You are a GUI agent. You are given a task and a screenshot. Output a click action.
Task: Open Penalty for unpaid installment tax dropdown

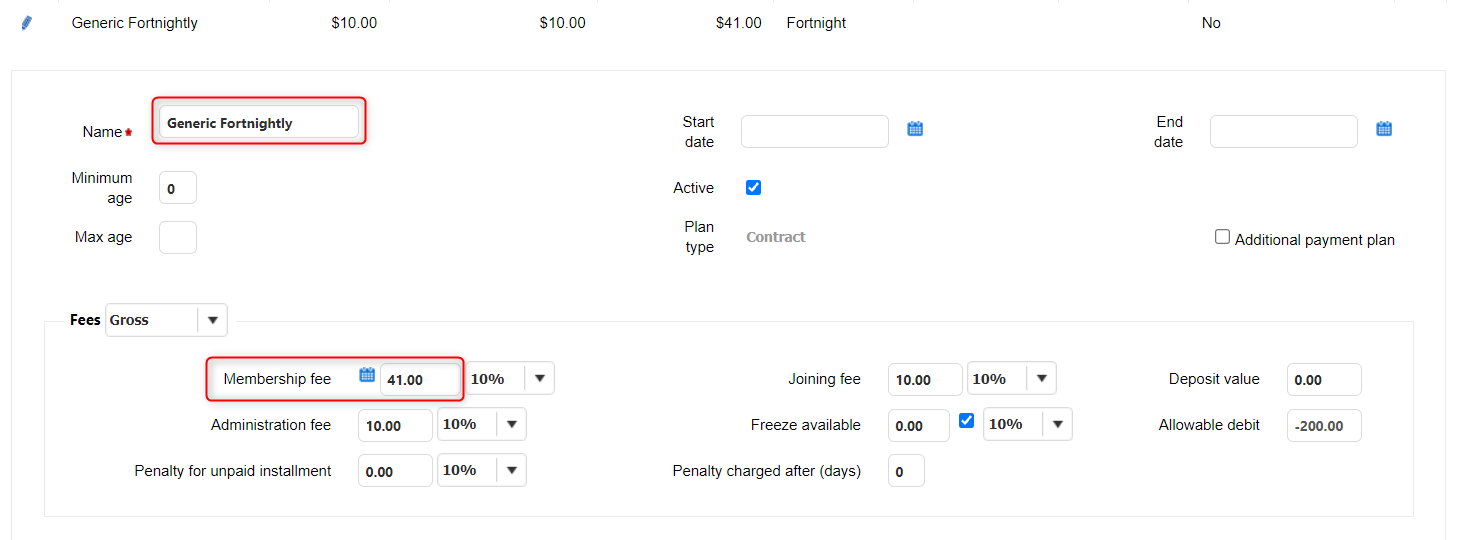pyautogui.click(x=511, y=470)
